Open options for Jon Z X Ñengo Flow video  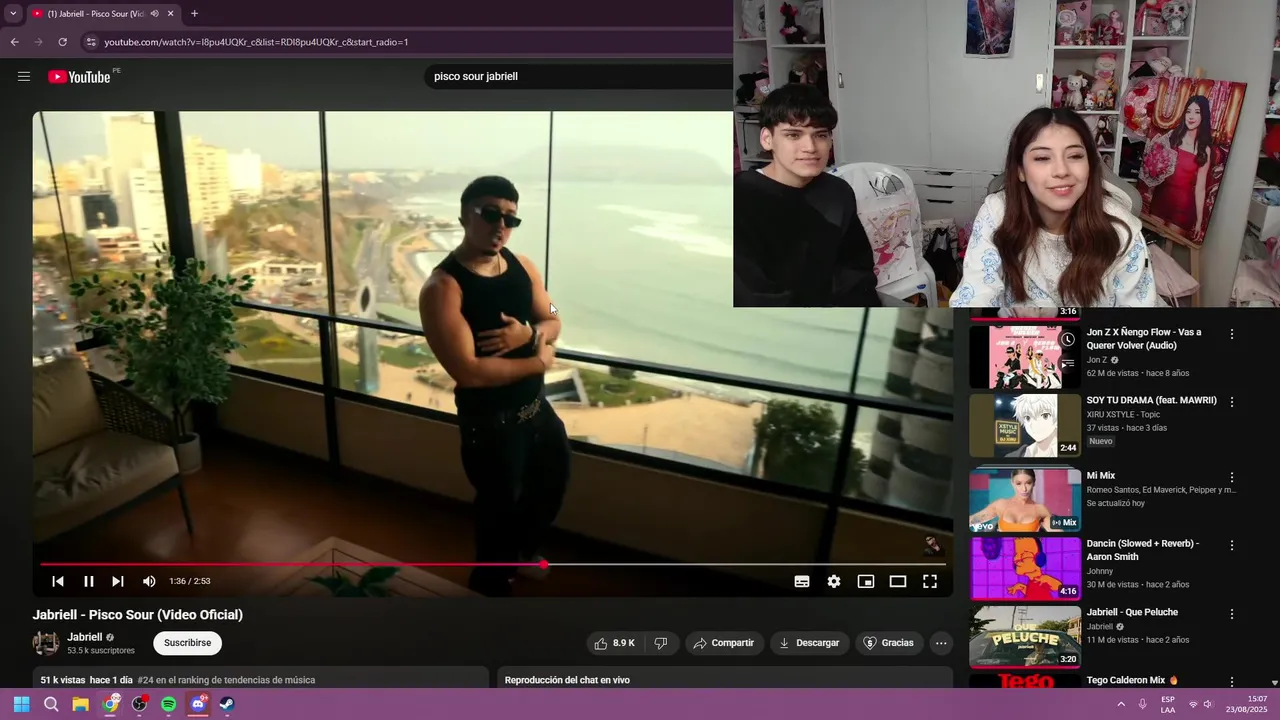(x=1232, y=334)
